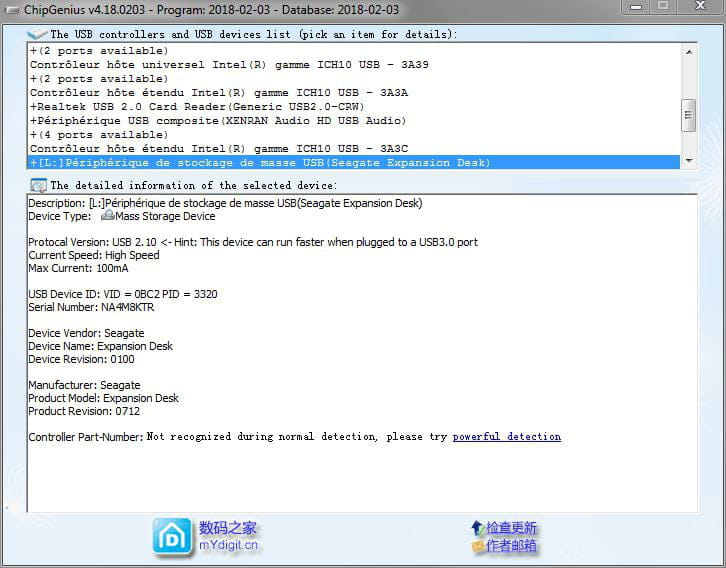Click the Product Model: Expansion Desk line
This screenshot has height=568, width=726.
tap(103, 398)
